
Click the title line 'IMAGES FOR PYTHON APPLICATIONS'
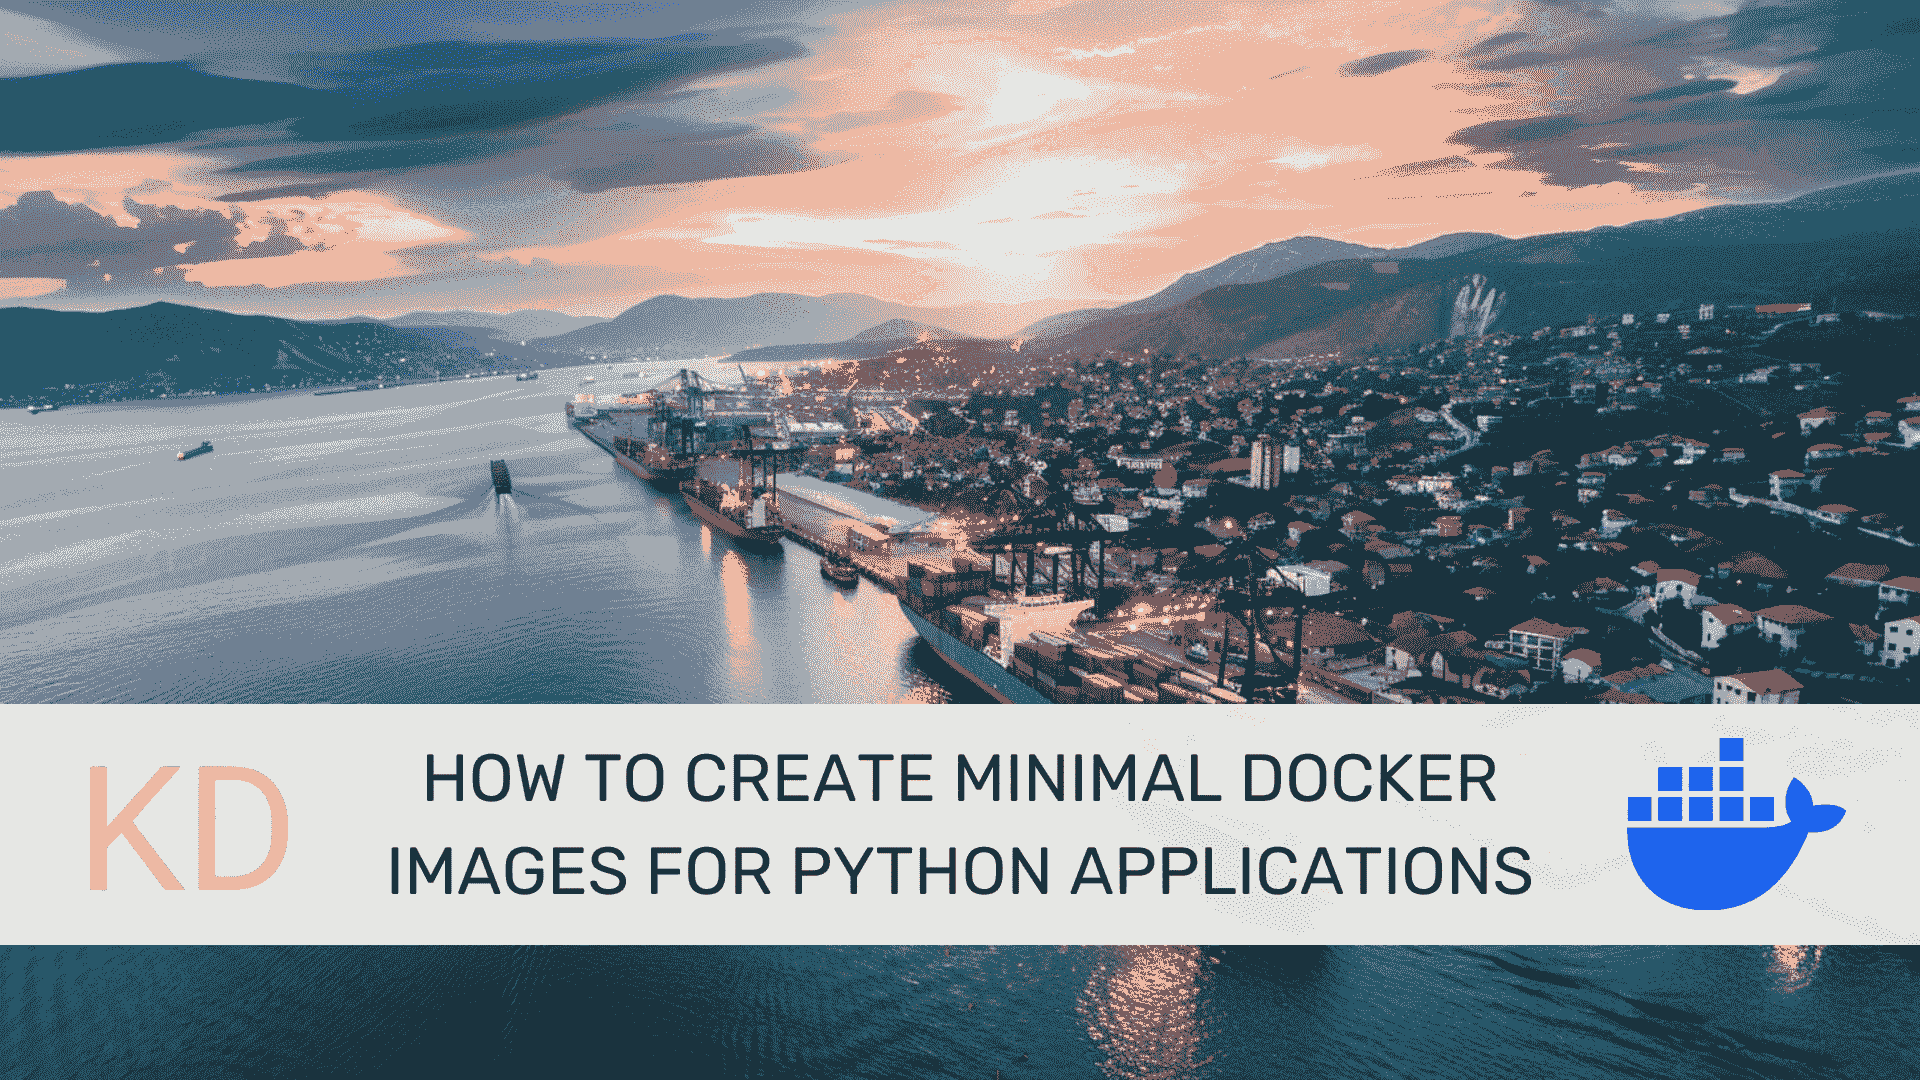coord(960,871)
